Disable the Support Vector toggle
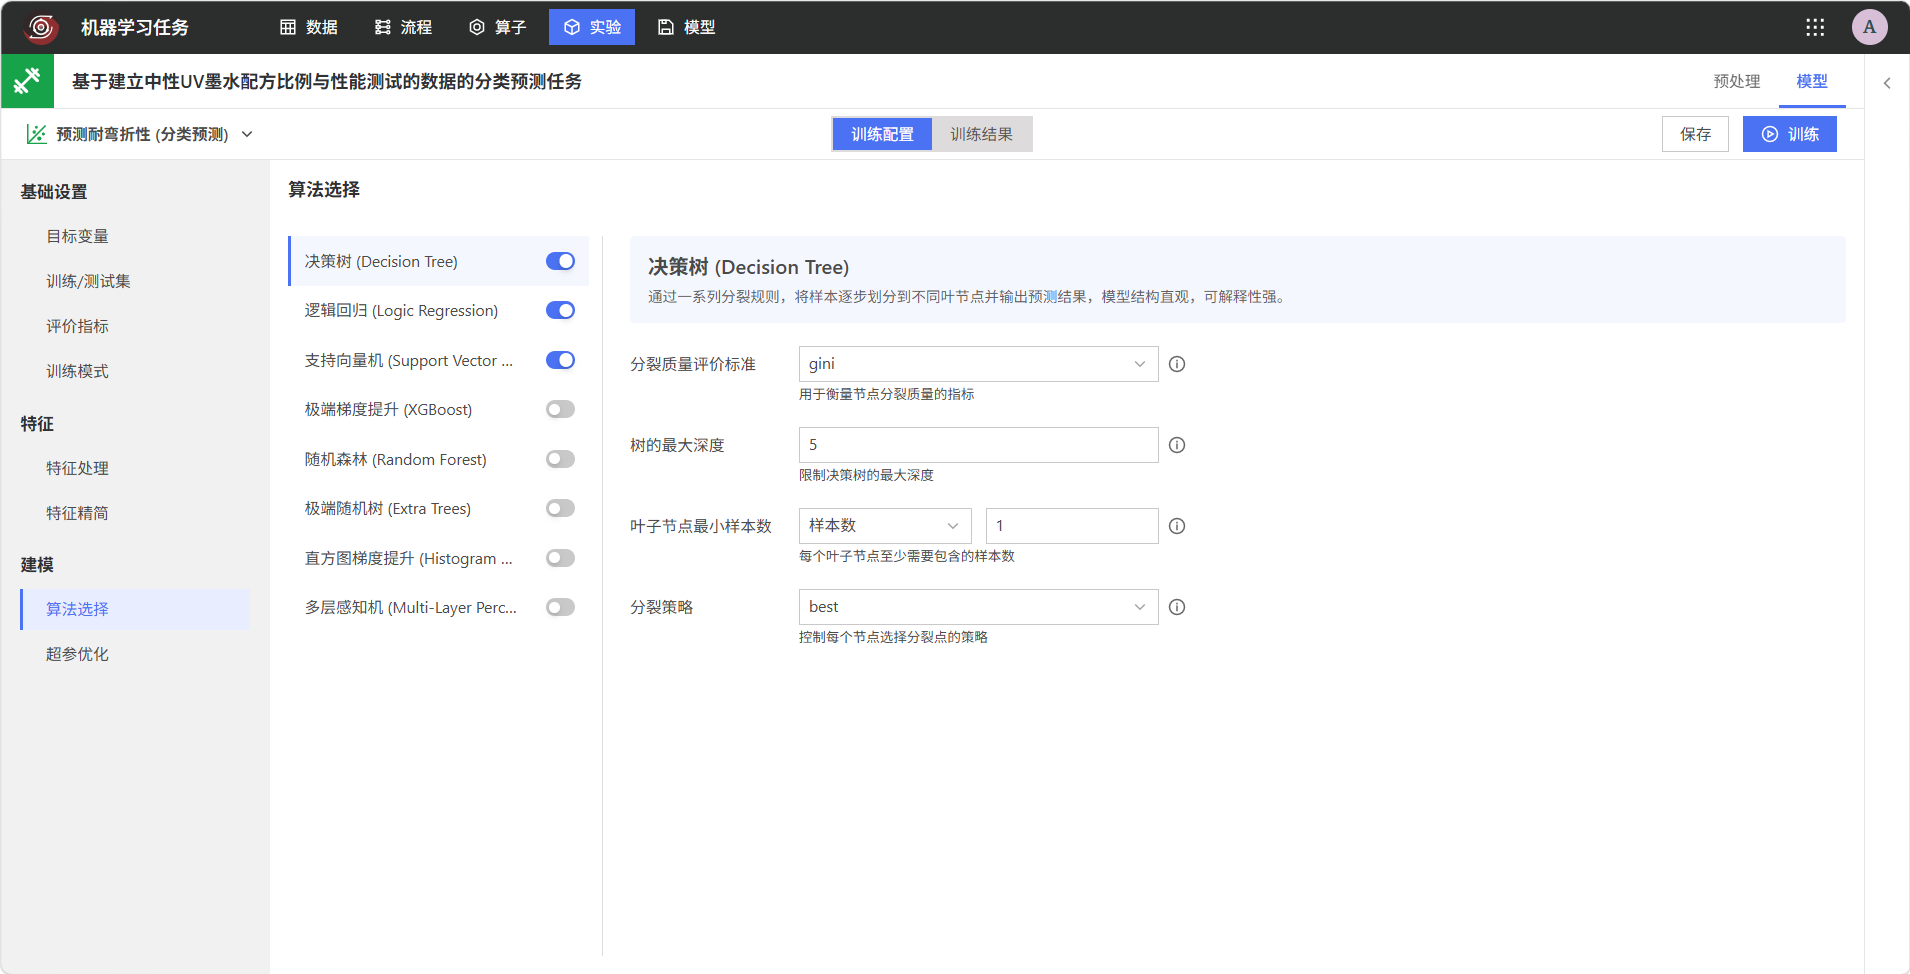 coord(560,360)
